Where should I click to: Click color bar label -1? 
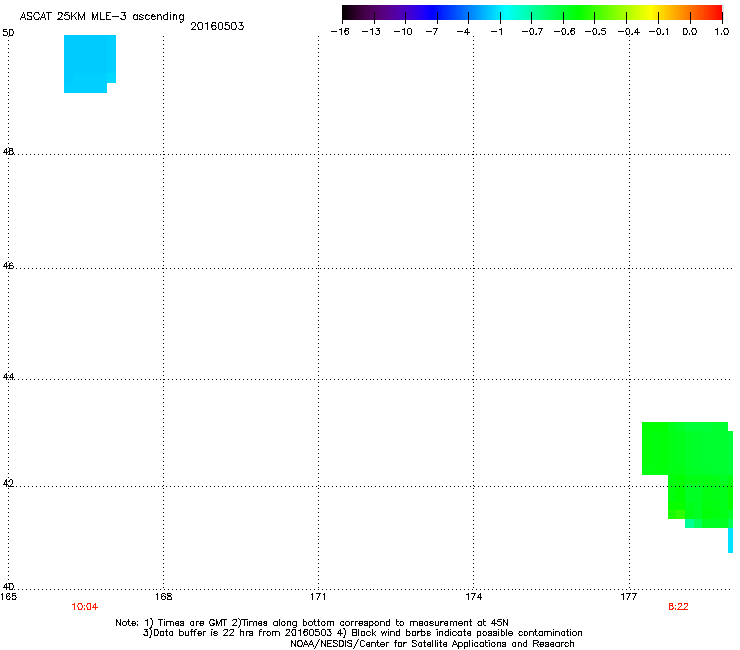tap(496, 32)
